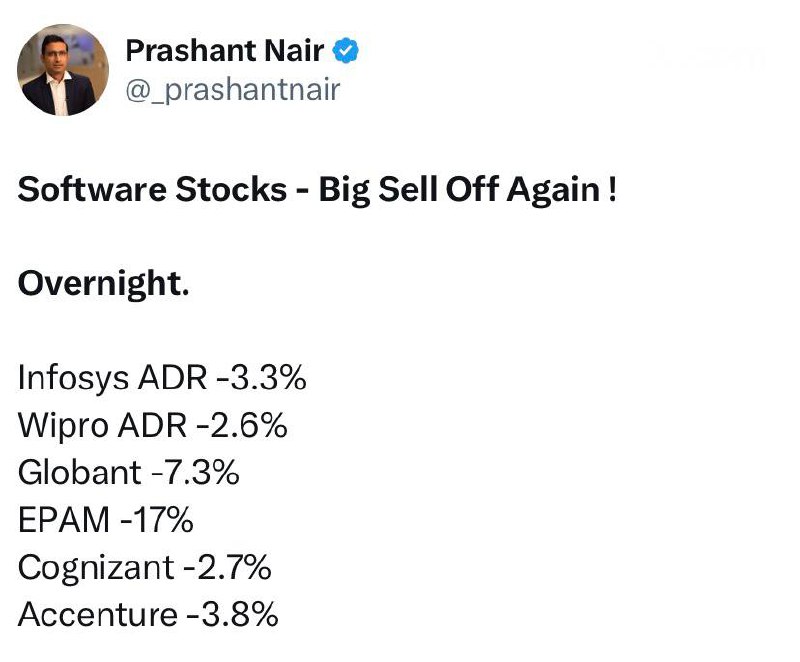Viewport: 800px width, 662px height.
Task: Select the -17% figure beside EPAM
Action: [153, 520]
